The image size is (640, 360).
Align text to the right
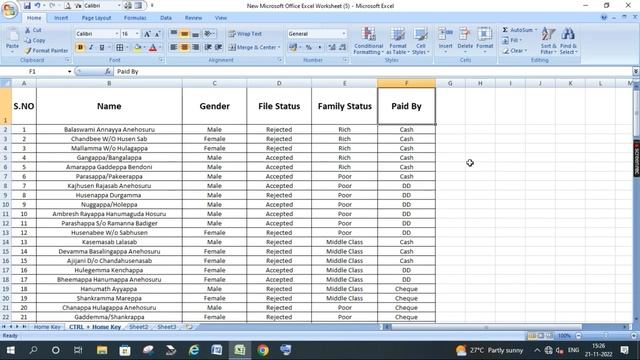[196, 48]
